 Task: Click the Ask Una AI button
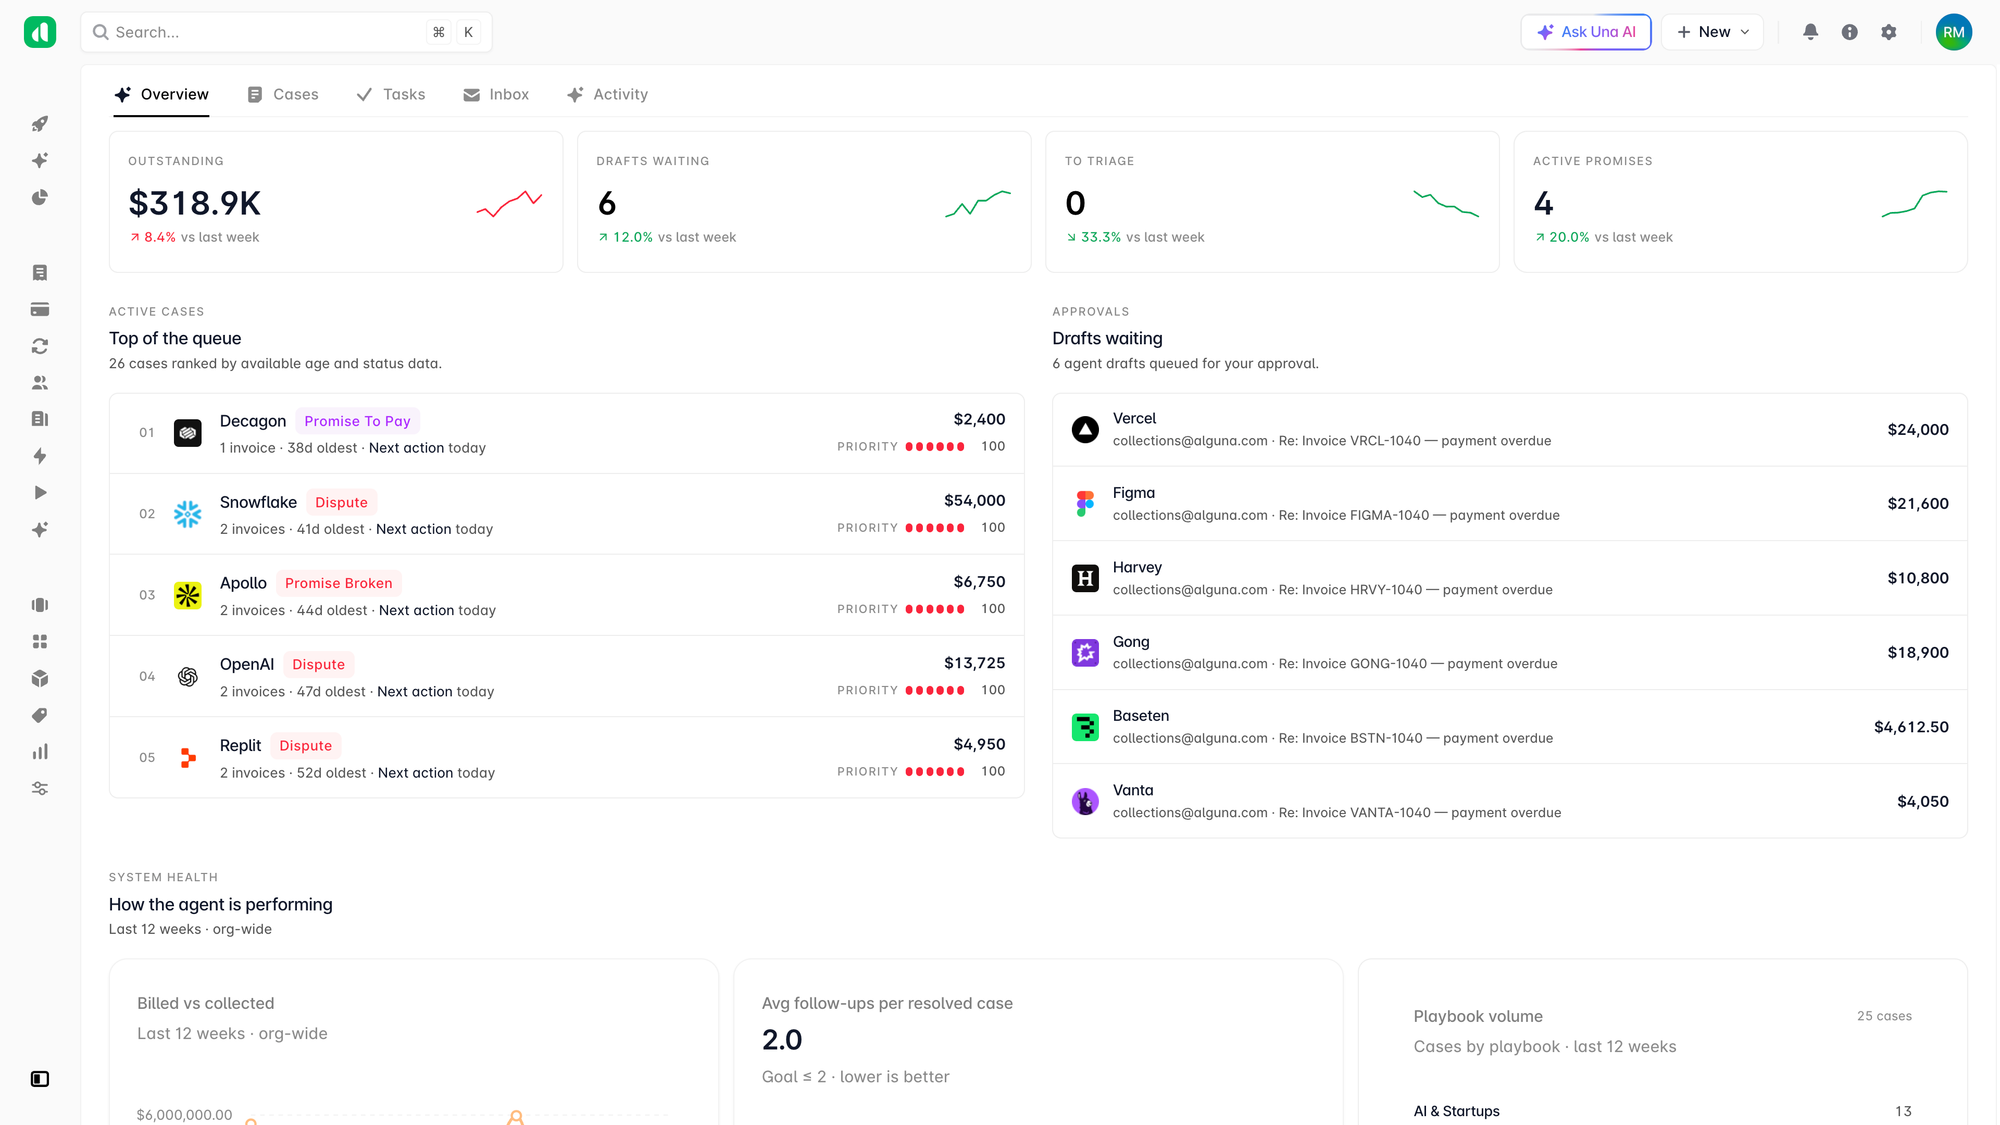[1586, 32]
